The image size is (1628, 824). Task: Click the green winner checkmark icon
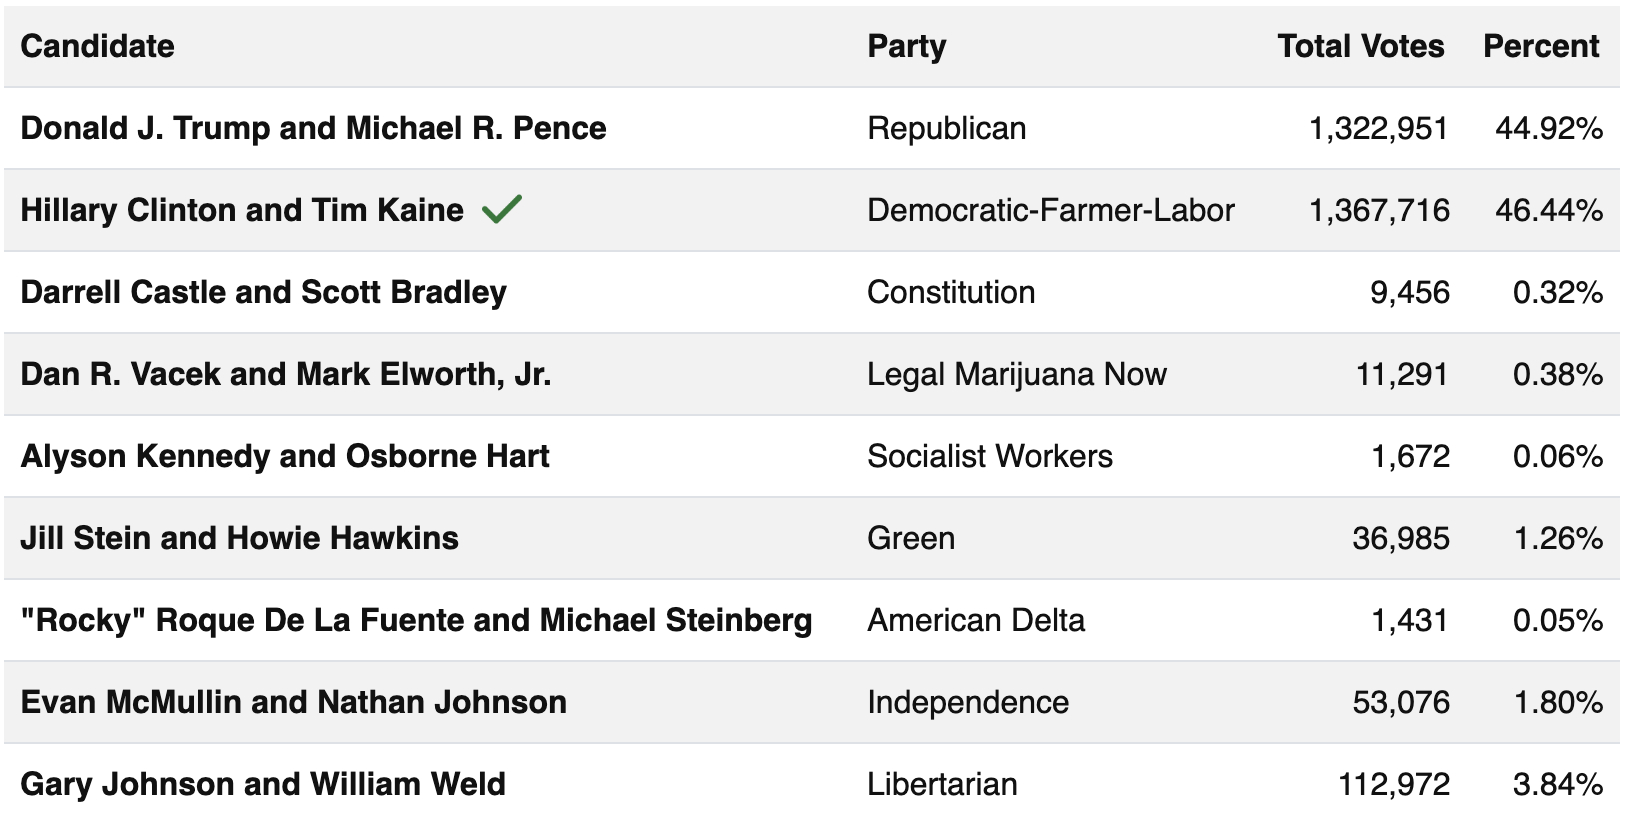pyautogui.click(x=502, y=209)
